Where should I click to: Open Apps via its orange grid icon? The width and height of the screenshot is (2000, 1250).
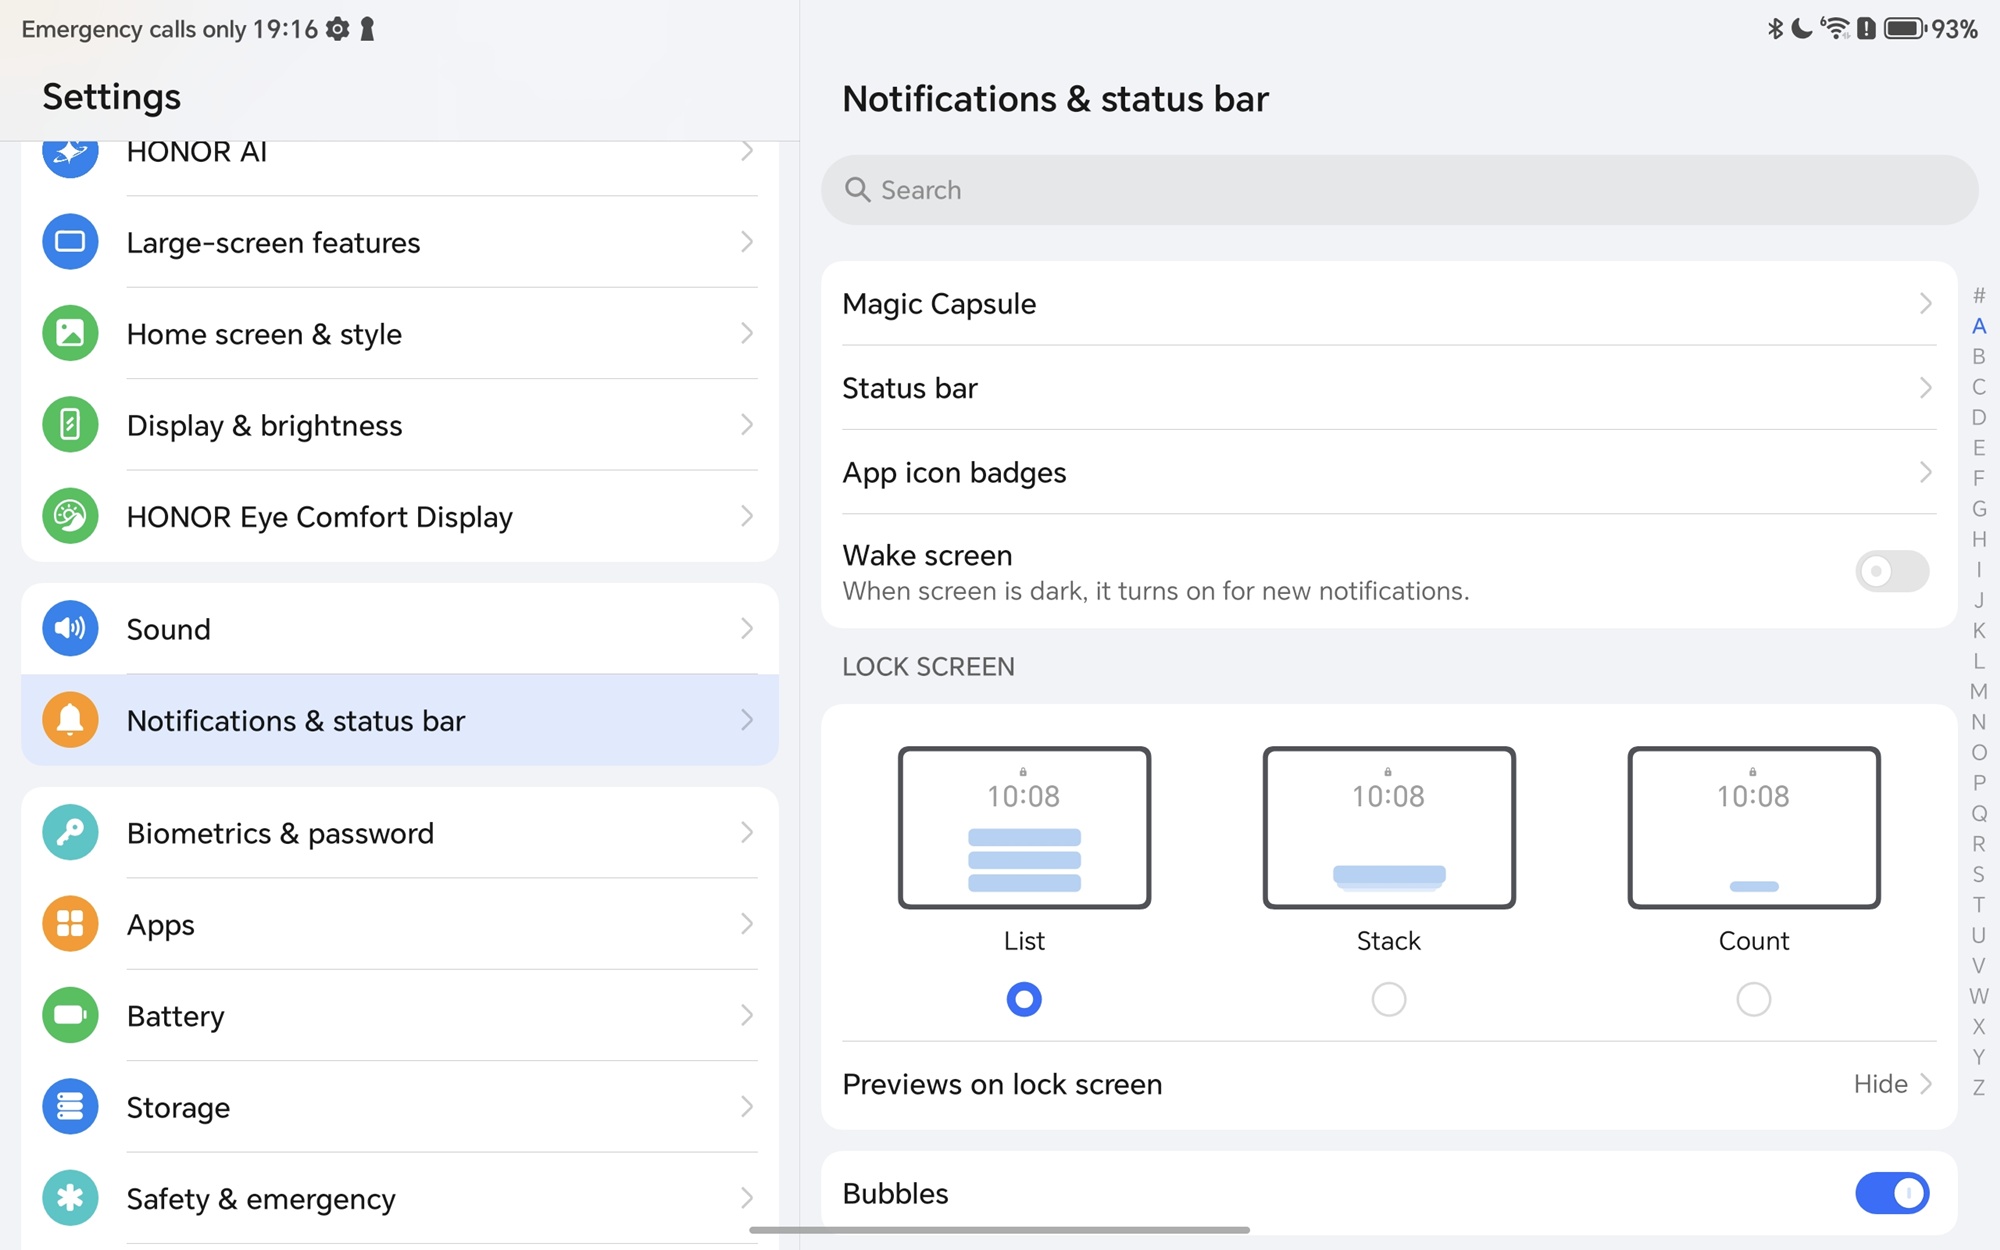[x=70, y=923]
